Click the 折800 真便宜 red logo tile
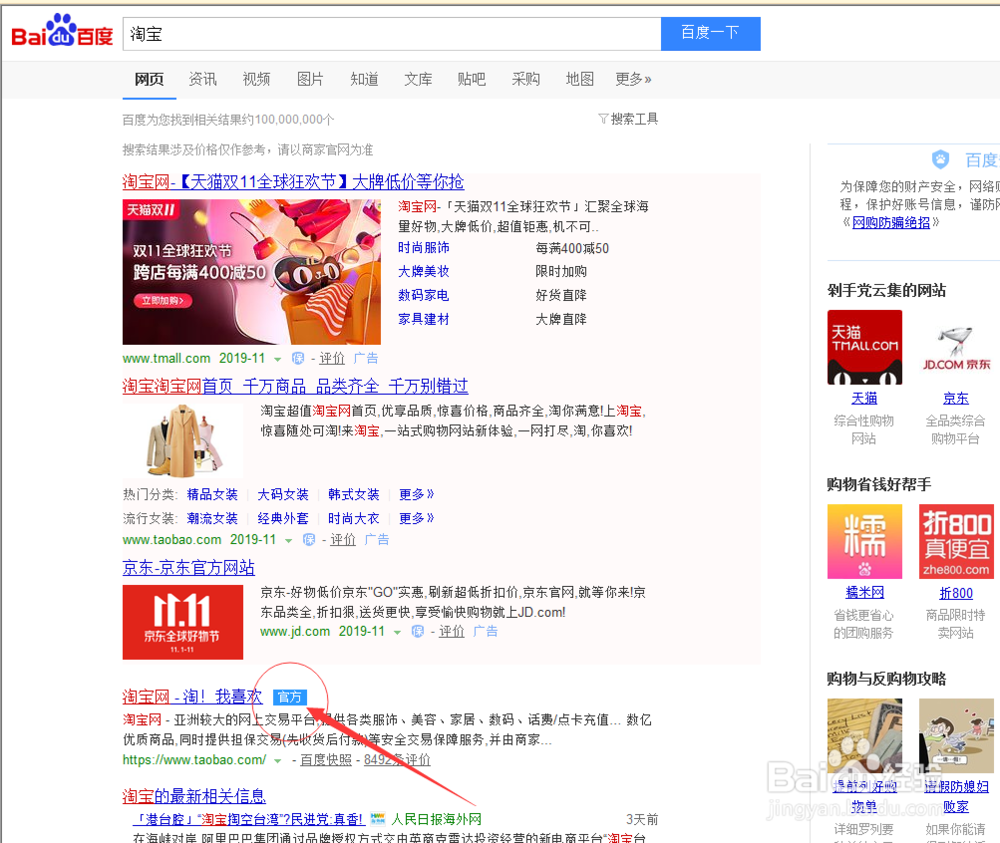The height and width of the screenshot is (843, 1000). [956, 541]
